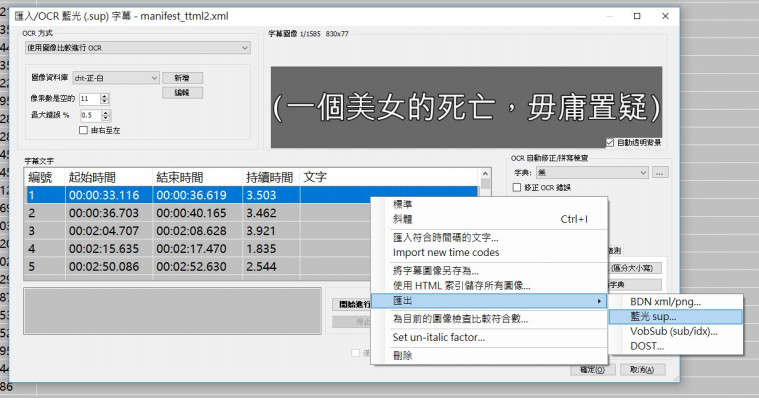Choose 標準 in the context menu

pyautogui.click(x=489, y=204)
